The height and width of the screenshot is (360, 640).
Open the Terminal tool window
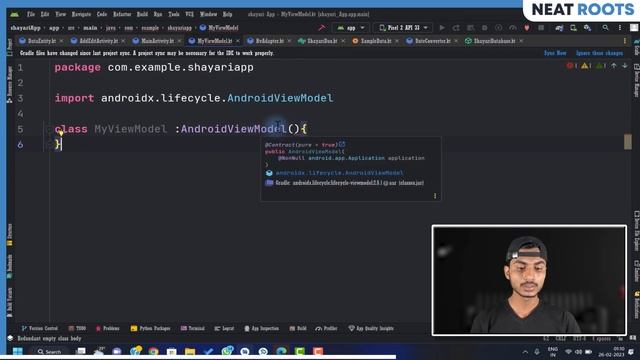(193, 328)
